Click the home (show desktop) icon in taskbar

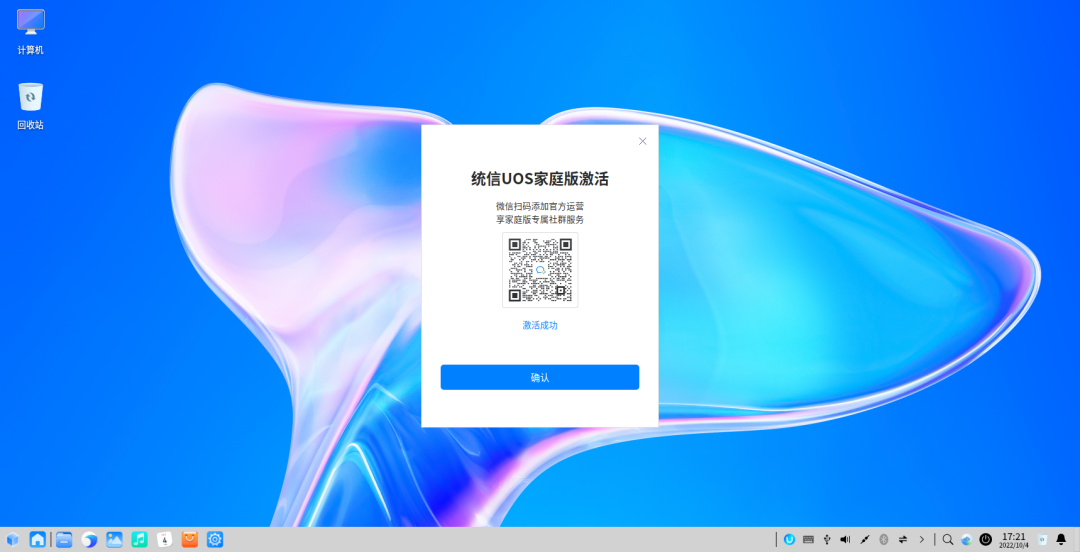[37, 540]
